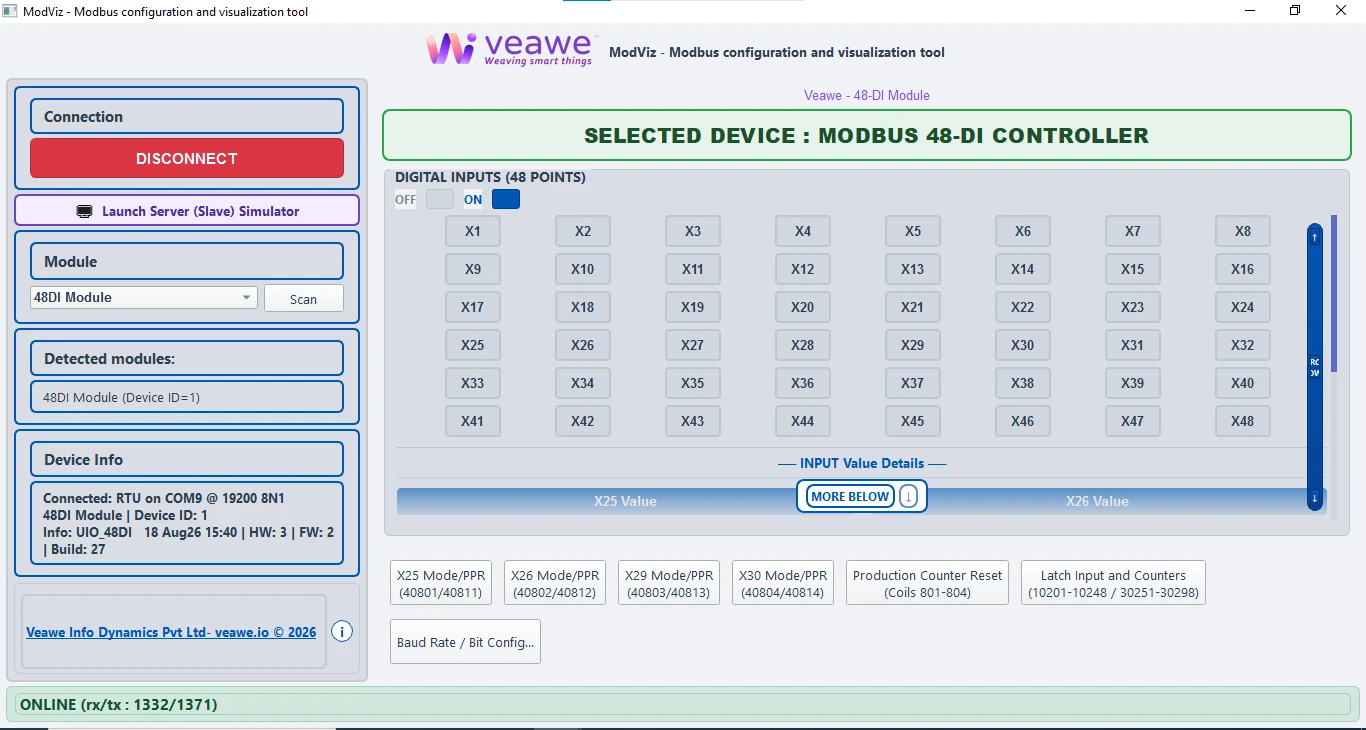
Task: Toggle digital input X1
Action: pos(473,231)
